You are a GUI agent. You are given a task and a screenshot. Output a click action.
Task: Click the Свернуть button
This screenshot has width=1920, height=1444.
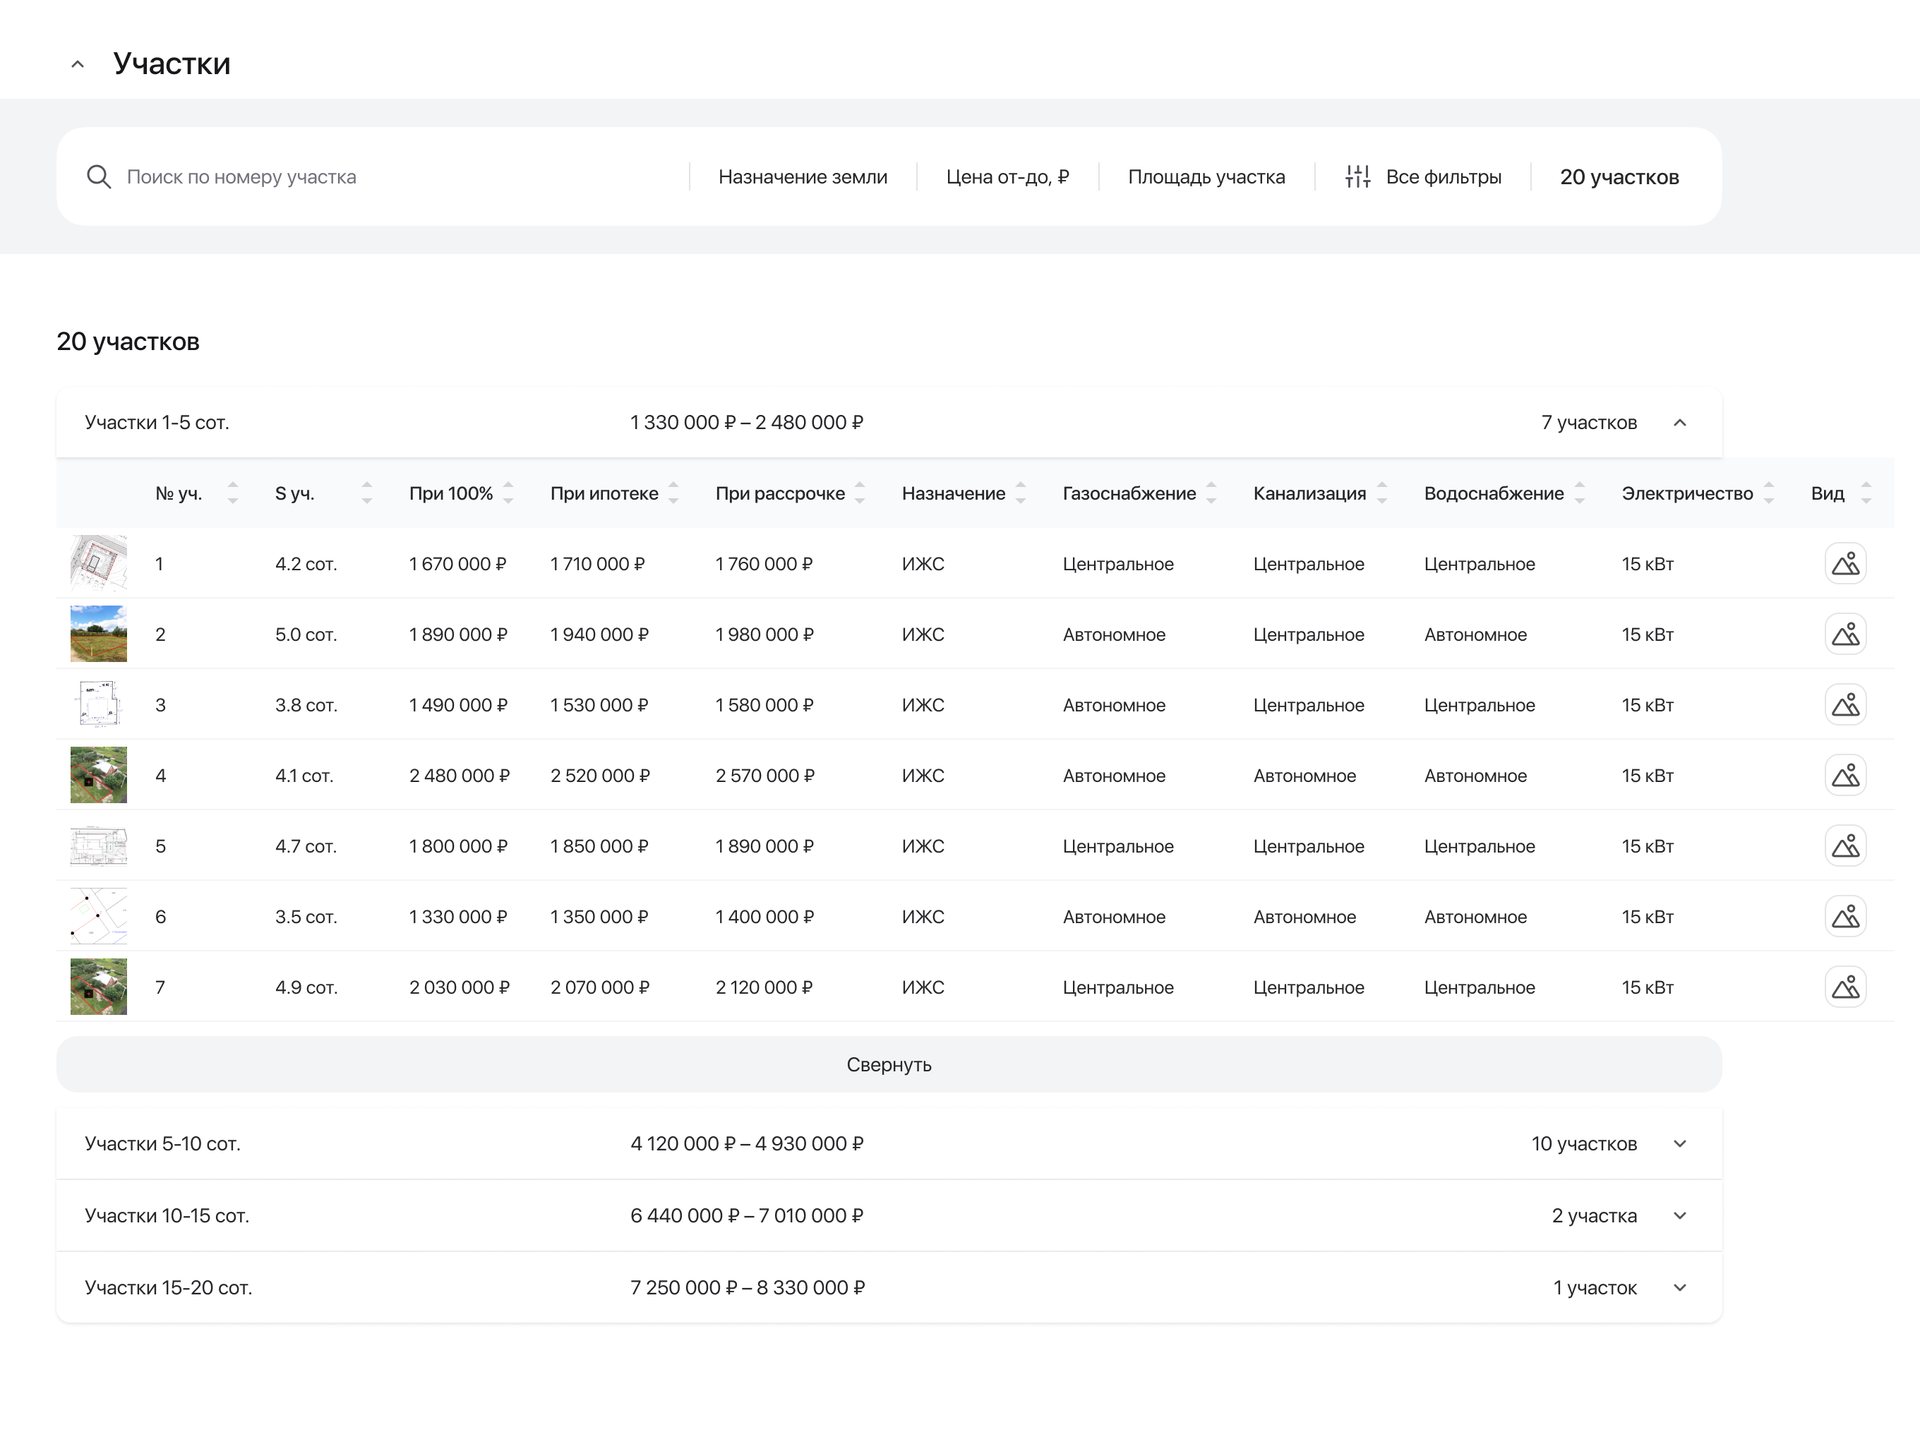click(x=889, y=1064)
